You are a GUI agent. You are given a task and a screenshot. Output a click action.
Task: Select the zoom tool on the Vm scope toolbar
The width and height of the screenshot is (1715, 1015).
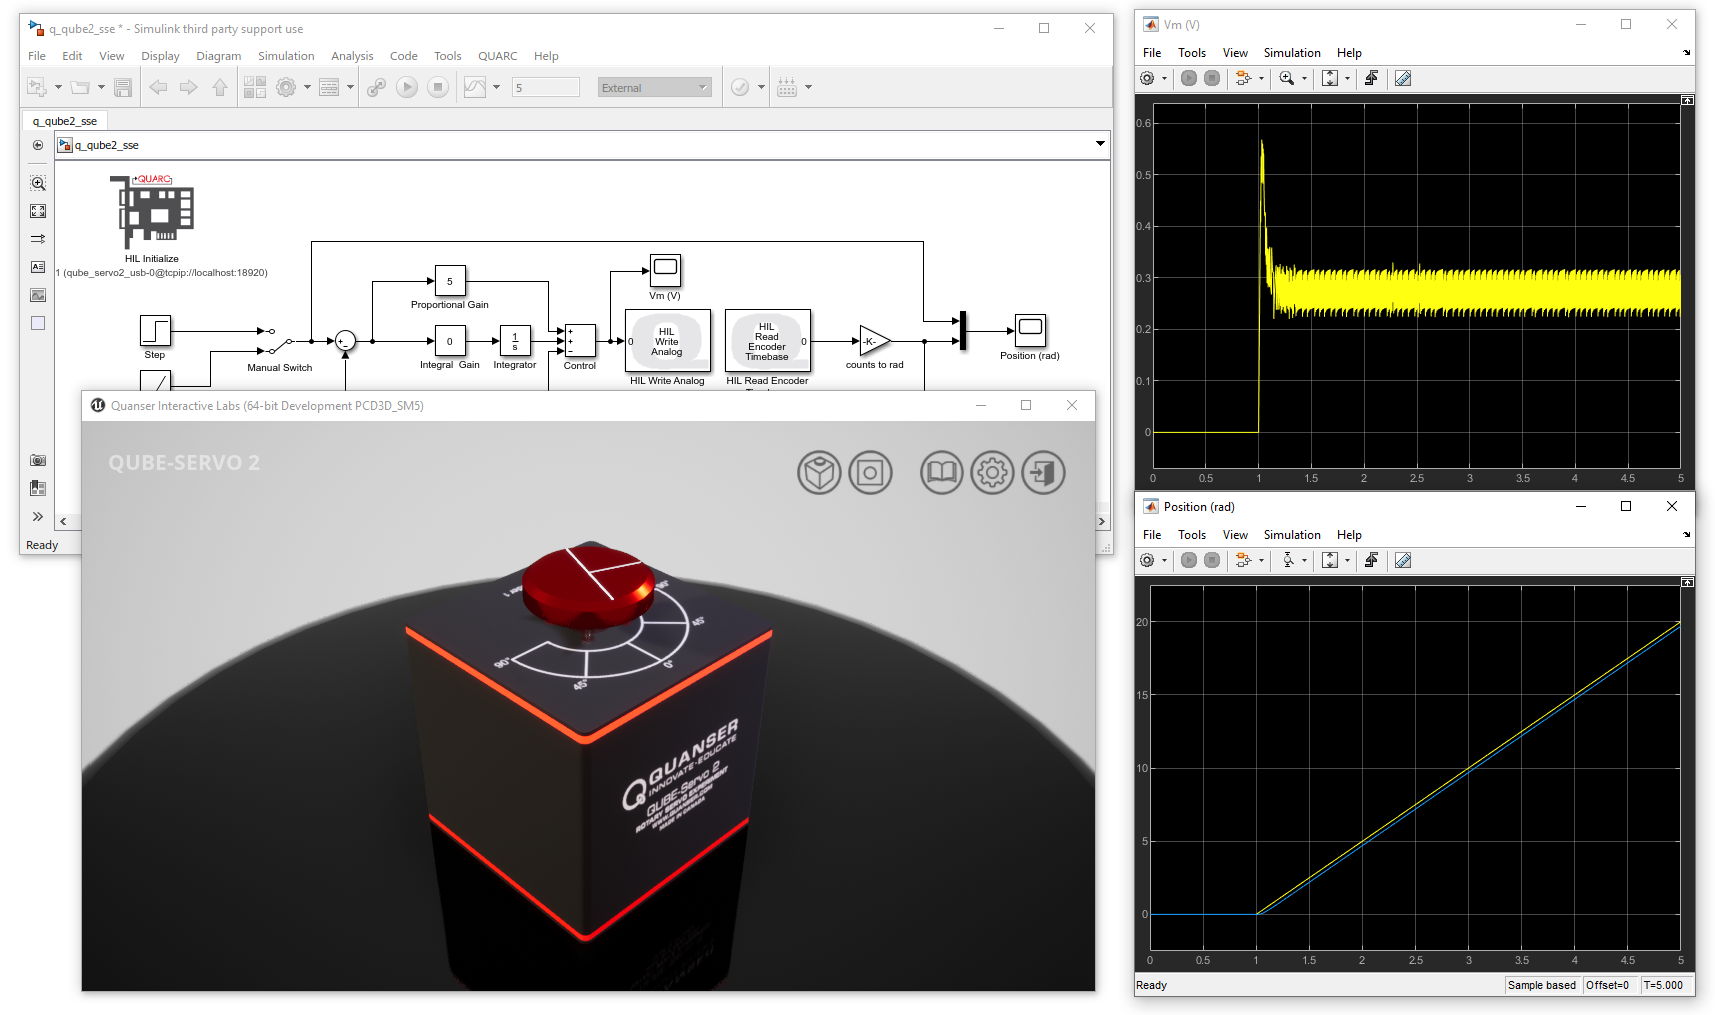[x=1287, y=78]
